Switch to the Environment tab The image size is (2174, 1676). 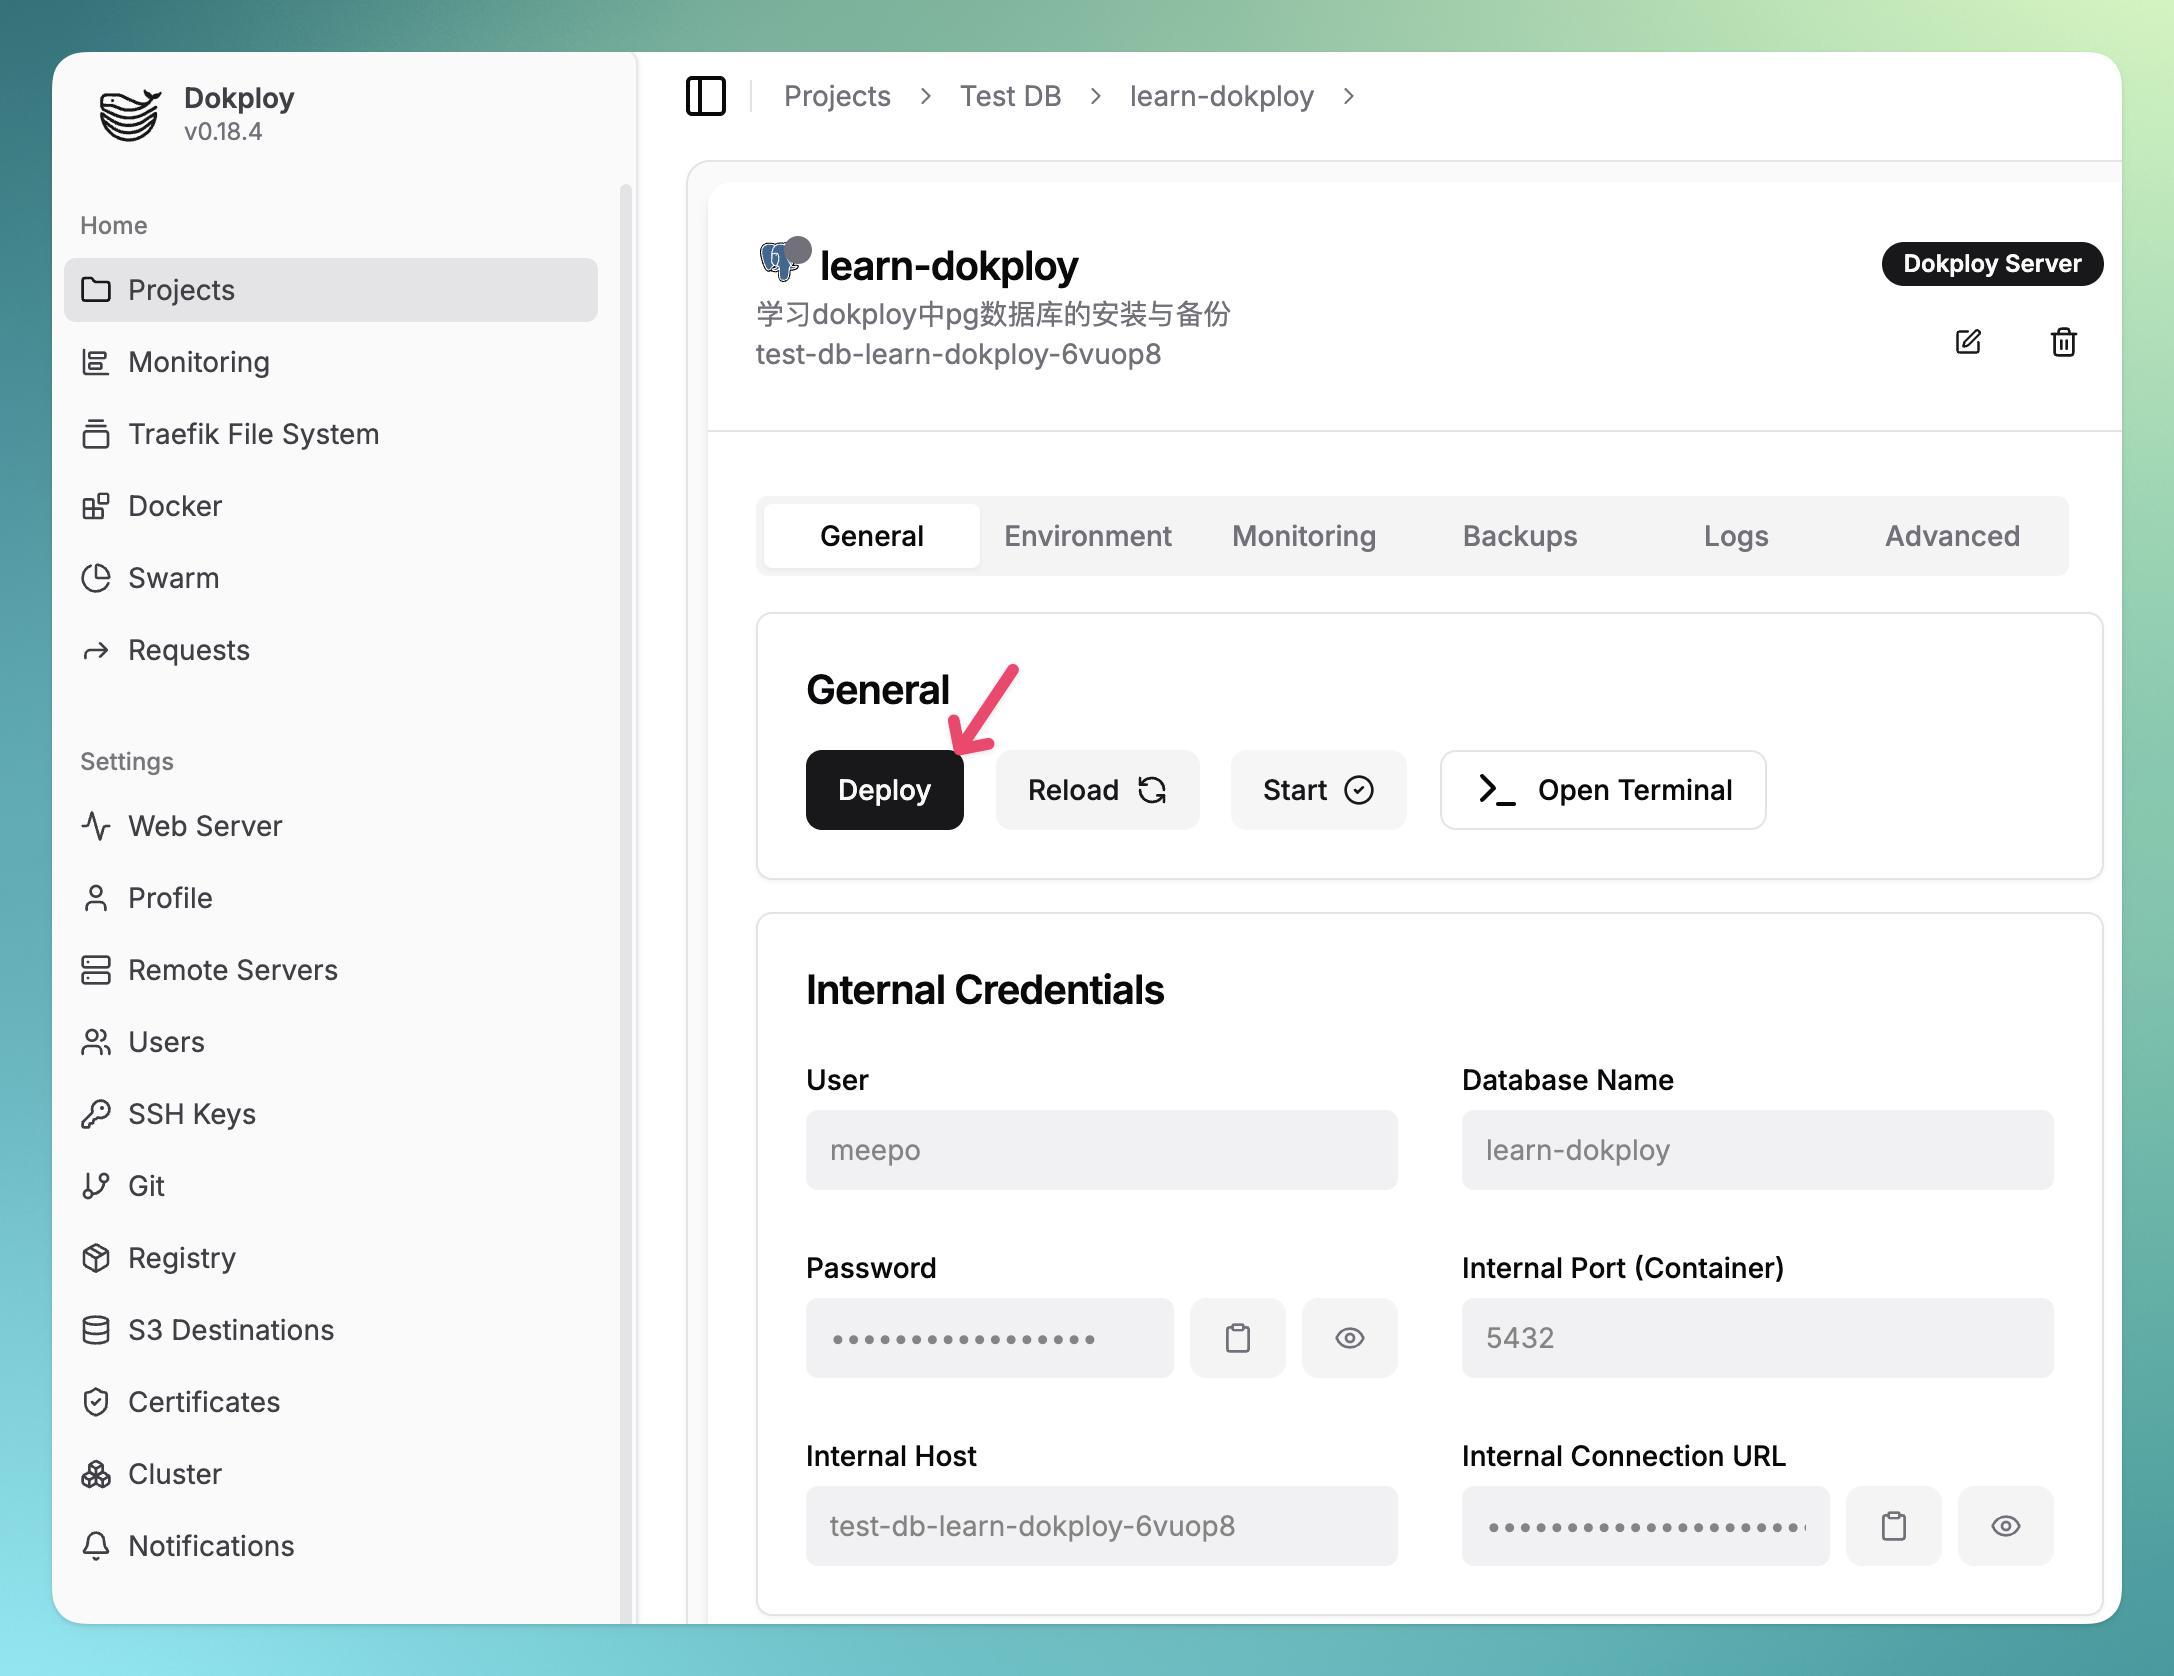coord(1088,536)
